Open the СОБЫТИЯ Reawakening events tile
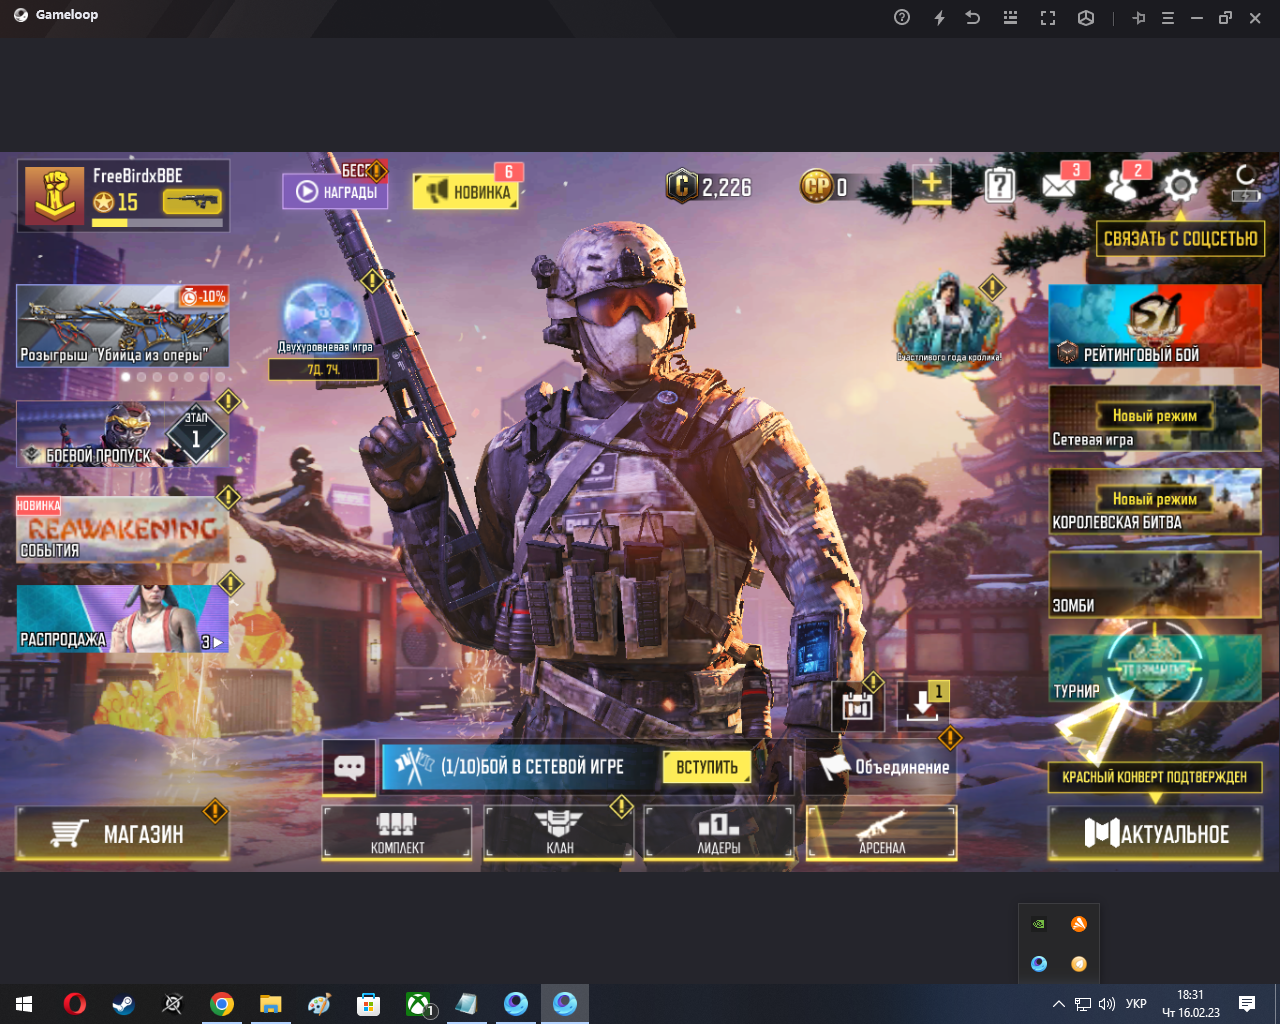Image resolution: width=1280 pixels, height=1024 pixels. (122, 530)
